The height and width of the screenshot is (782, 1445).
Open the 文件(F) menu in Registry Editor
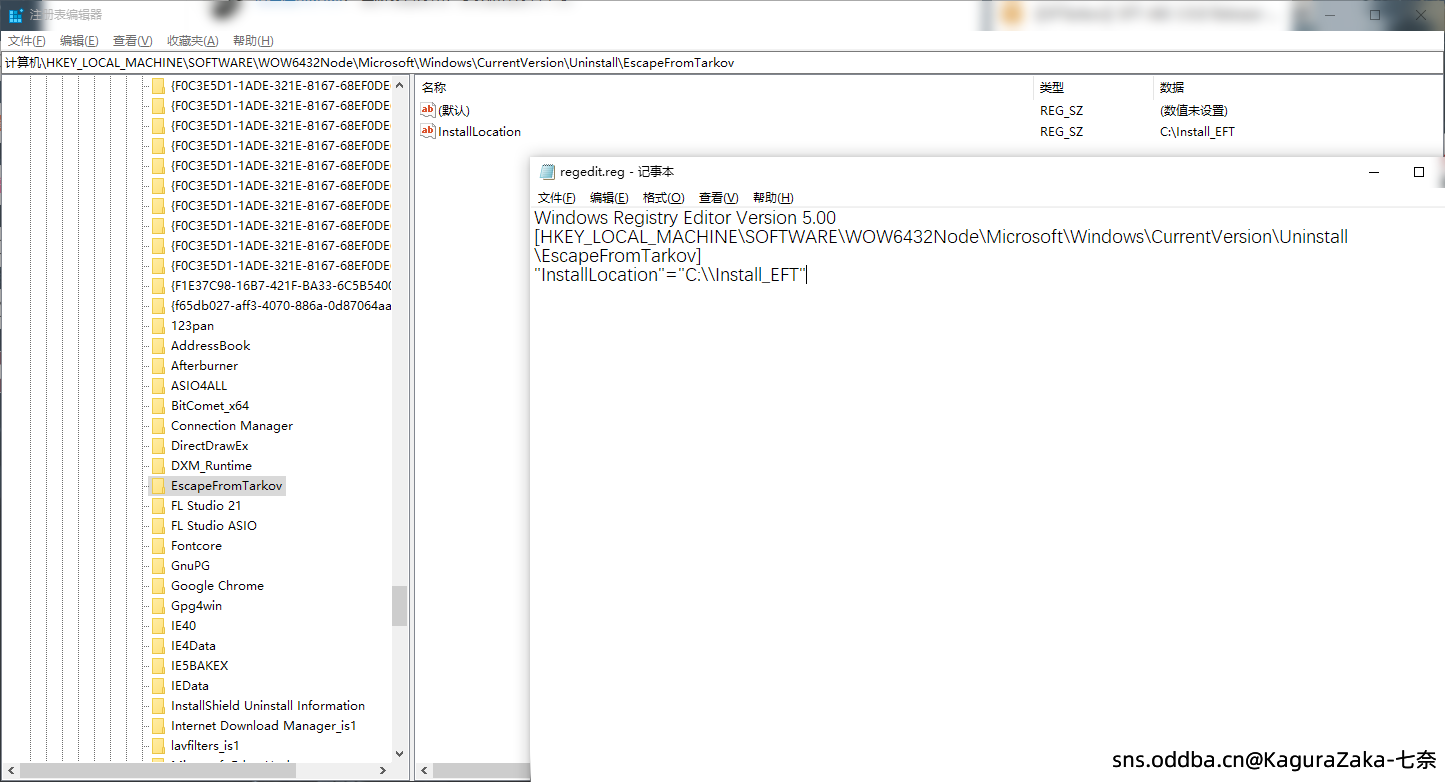point(27,41)
